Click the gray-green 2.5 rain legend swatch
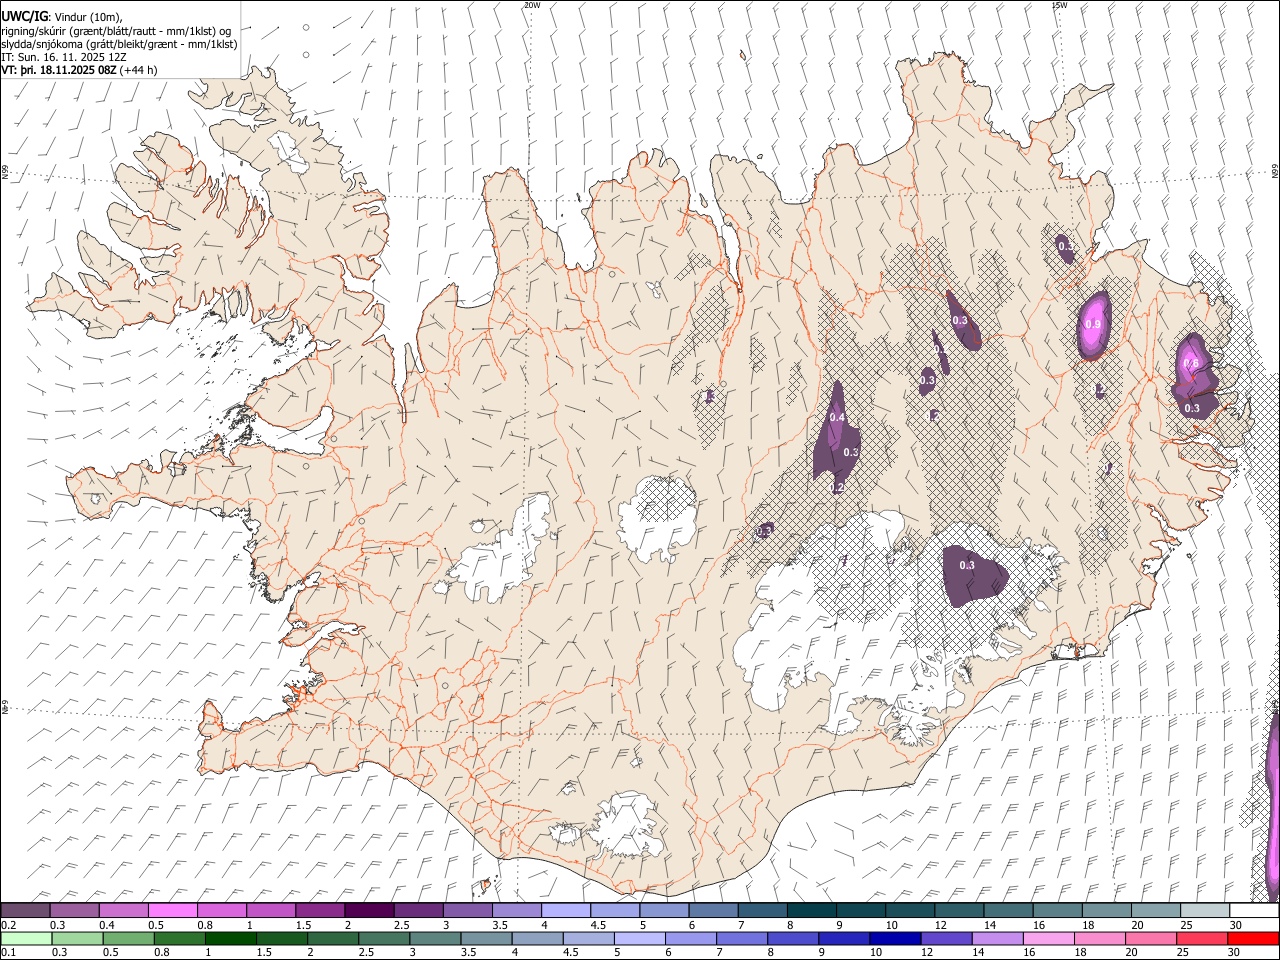 point(384,938)
